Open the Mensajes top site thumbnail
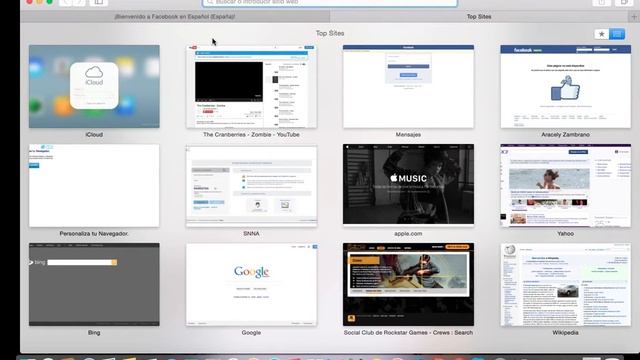Screen dimensions: 640x360 point(409,87)
